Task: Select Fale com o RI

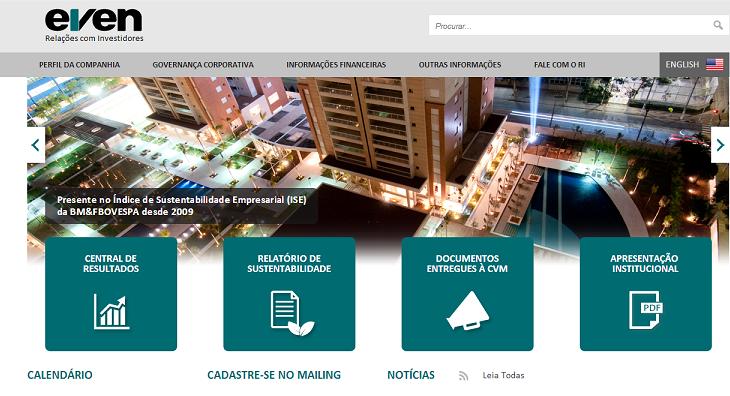Action: pyautogui.click(x=560, y=65)
